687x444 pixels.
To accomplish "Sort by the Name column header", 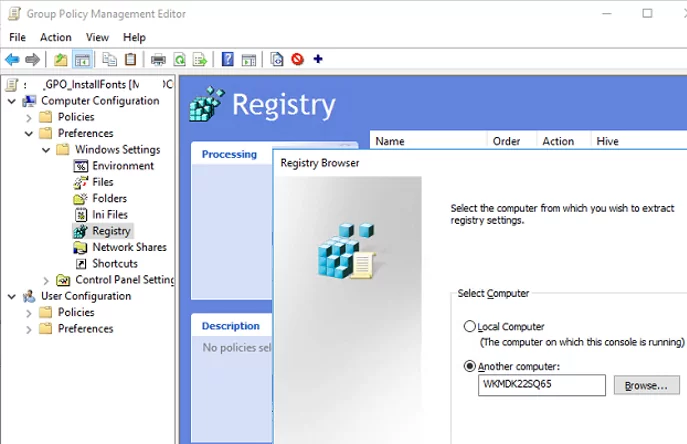I will coord(428,141).
